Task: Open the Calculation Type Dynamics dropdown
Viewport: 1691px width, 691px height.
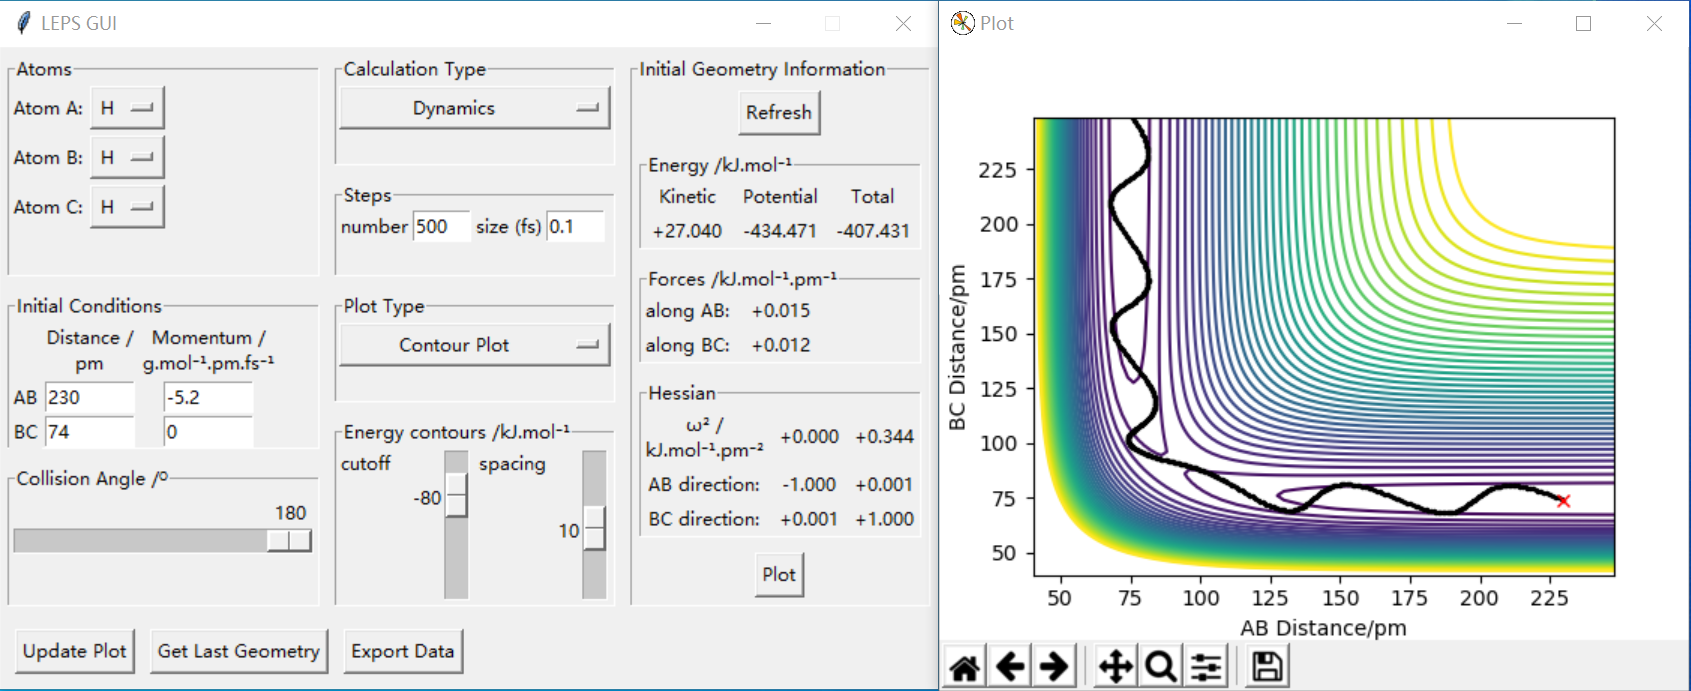Action: point(475,108)
